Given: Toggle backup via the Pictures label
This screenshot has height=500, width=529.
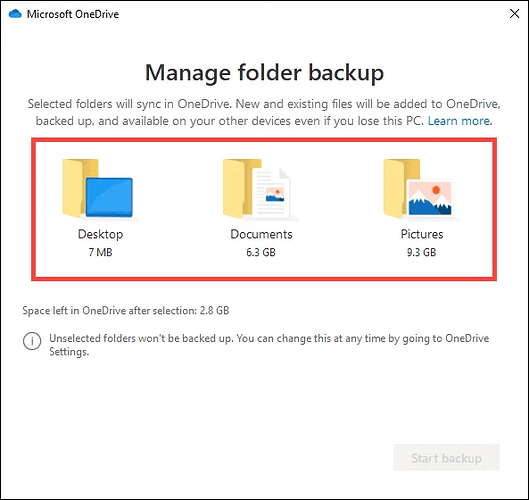Looking at the screenshot, I should [x=422, y=234].
